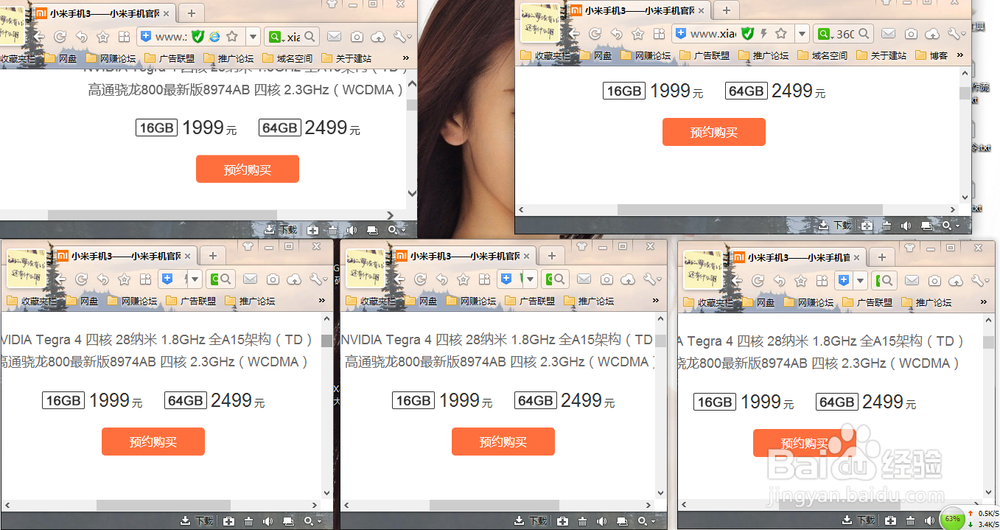This screenshot has width=1000, height=530.
Task: Open app grid icon in top-left browser window
Action: [124, 37]
